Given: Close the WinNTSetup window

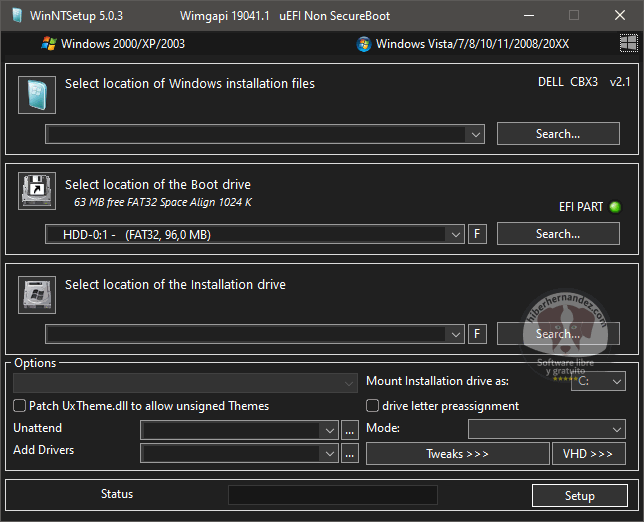Looking at the screenshot, I should tap(620, 16).
